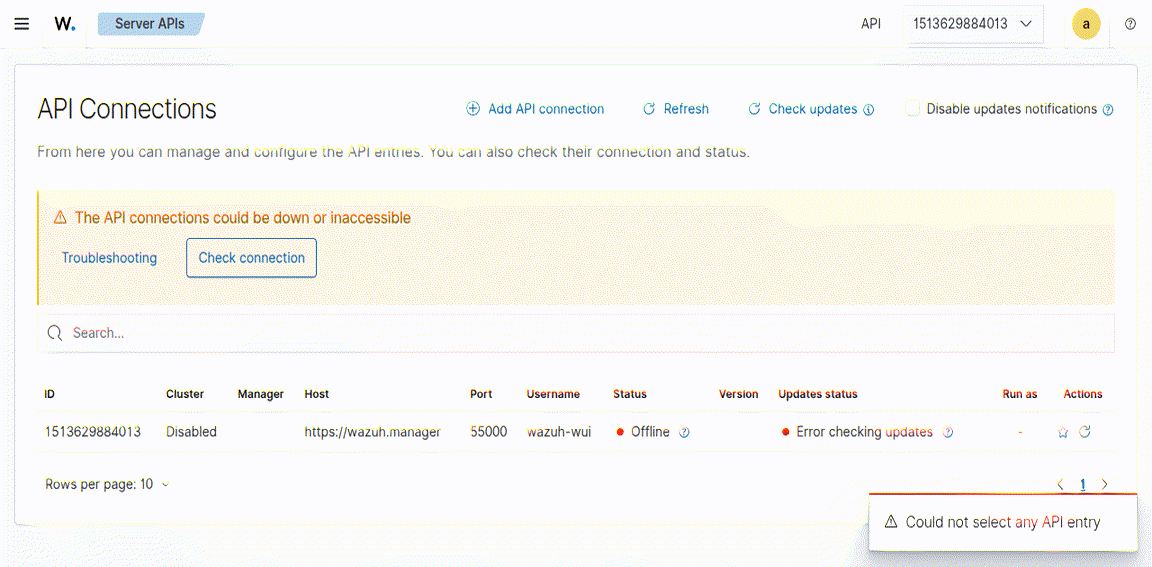Click port value 55000
The width and height of the screenshot is (1152, 567).
pos(489,432)
